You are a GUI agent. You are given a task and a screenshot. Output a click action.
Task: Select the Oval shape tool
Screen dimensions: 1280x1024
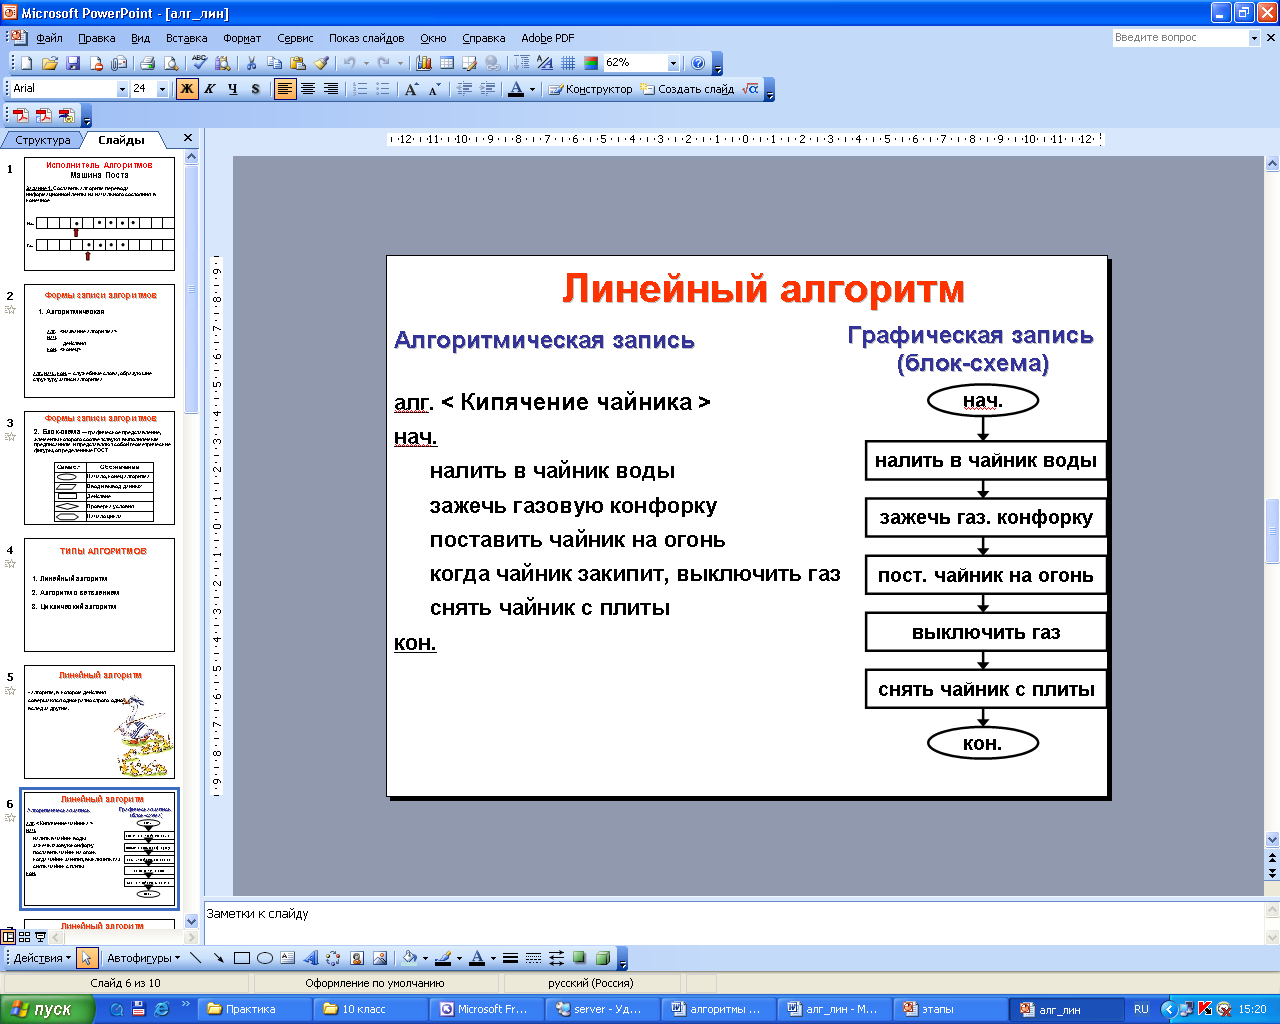pyautogui.click(x=265, y=958)
